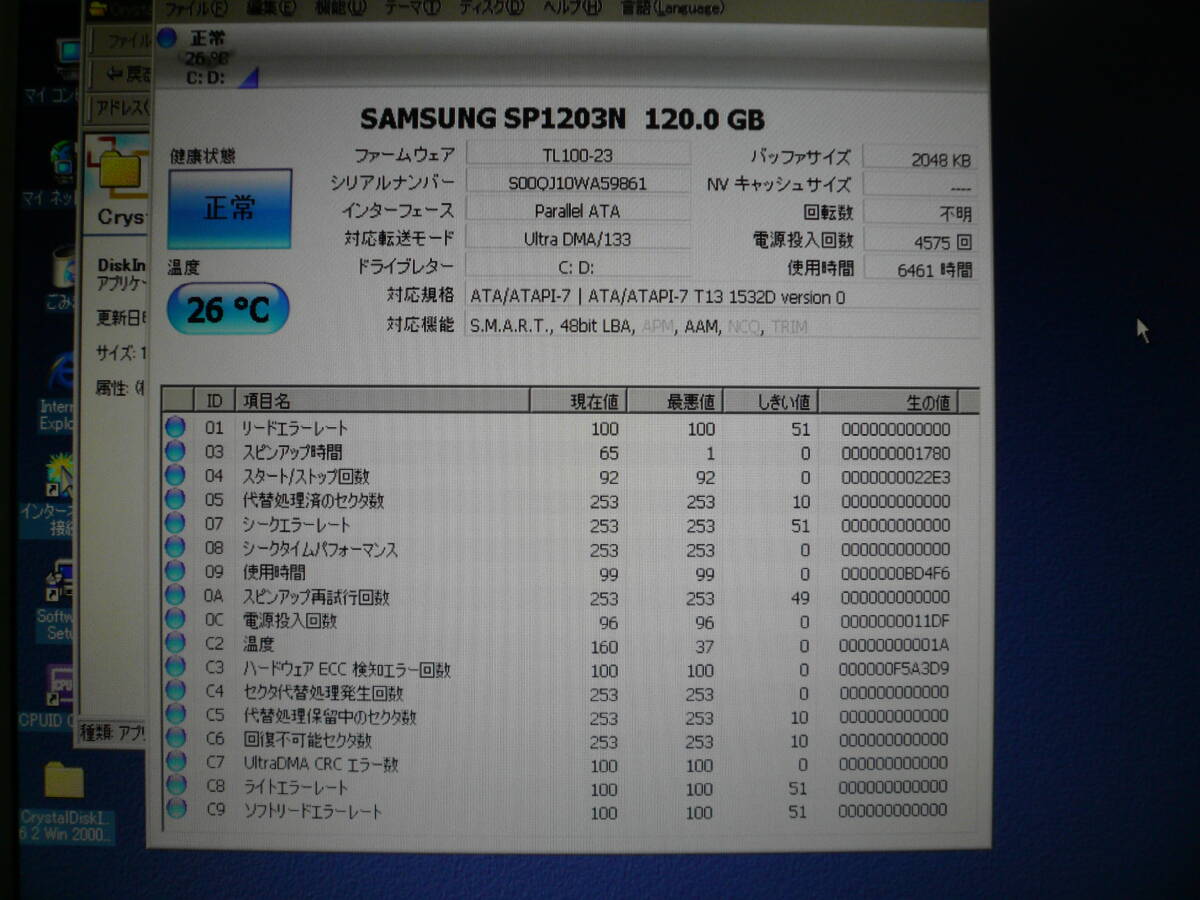The image size is (1200, 900).
Task: Click the status circle for ID 09 使用時間
Action: click(x=176, y=571)
